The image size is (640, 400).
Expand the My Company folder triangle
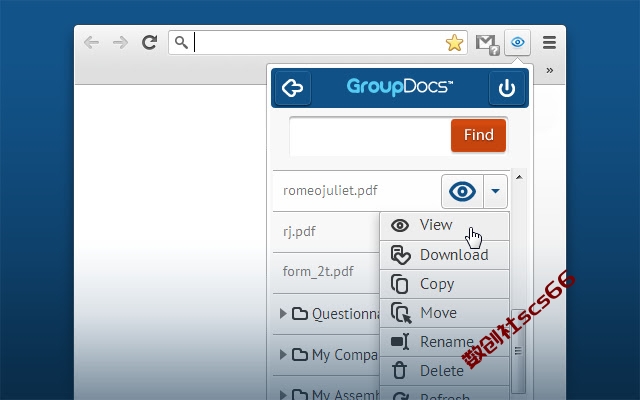283,354
